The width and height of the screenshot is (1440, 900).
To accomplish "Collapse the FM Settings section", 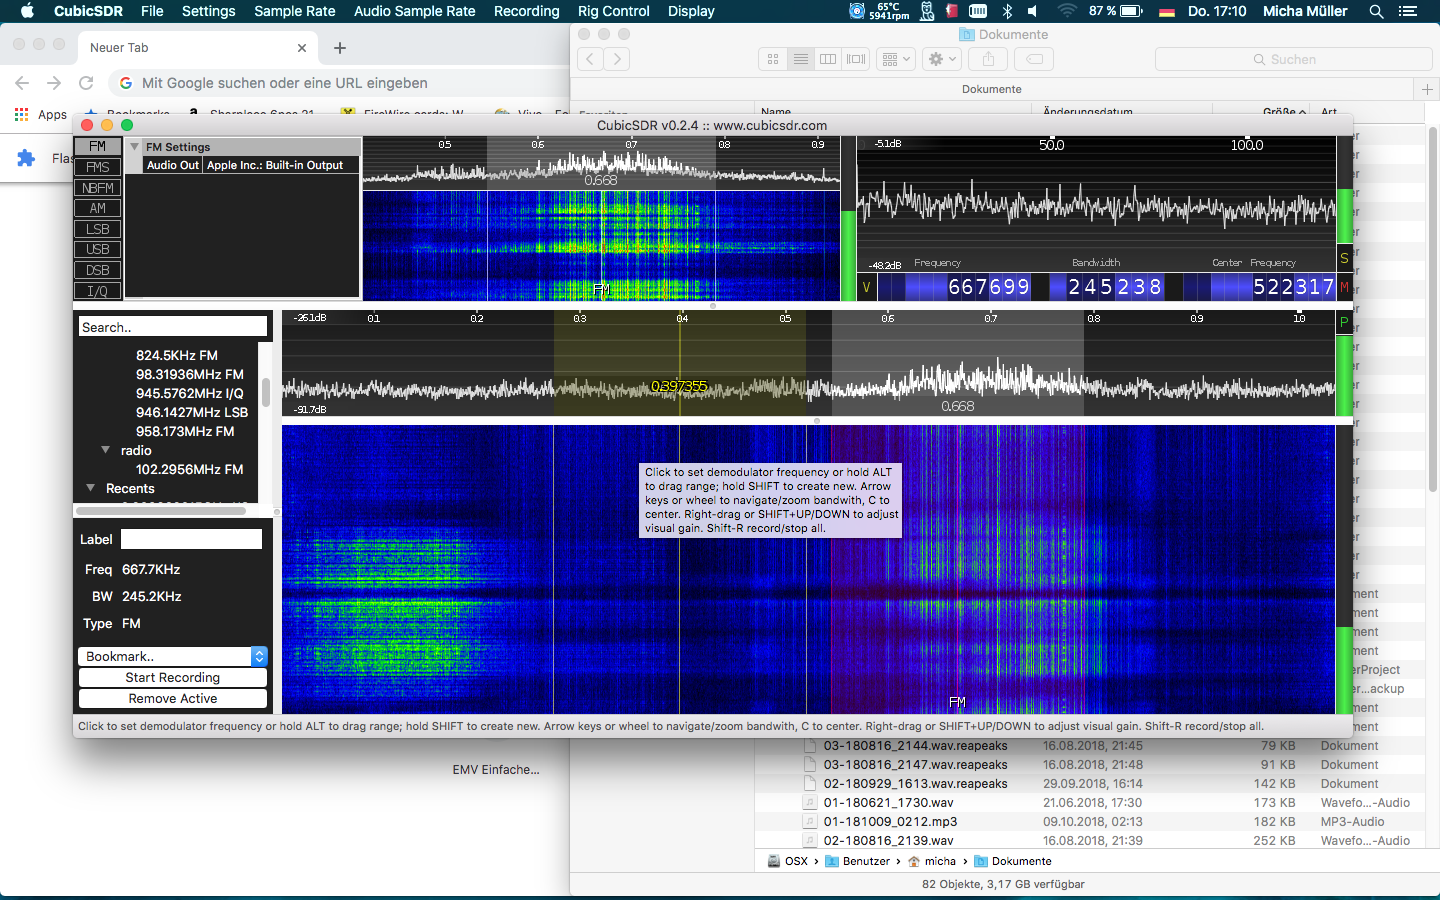I will (134, 147).
